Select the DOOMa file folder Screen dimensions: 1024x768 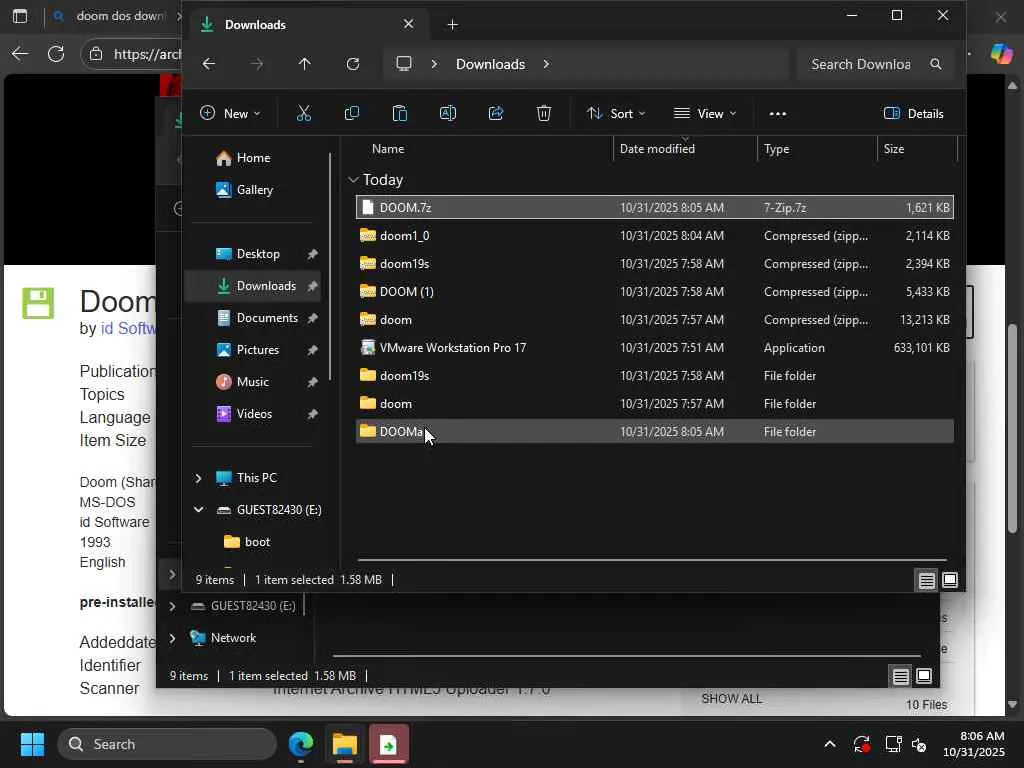pyautogui.click(x=655, y=432)
